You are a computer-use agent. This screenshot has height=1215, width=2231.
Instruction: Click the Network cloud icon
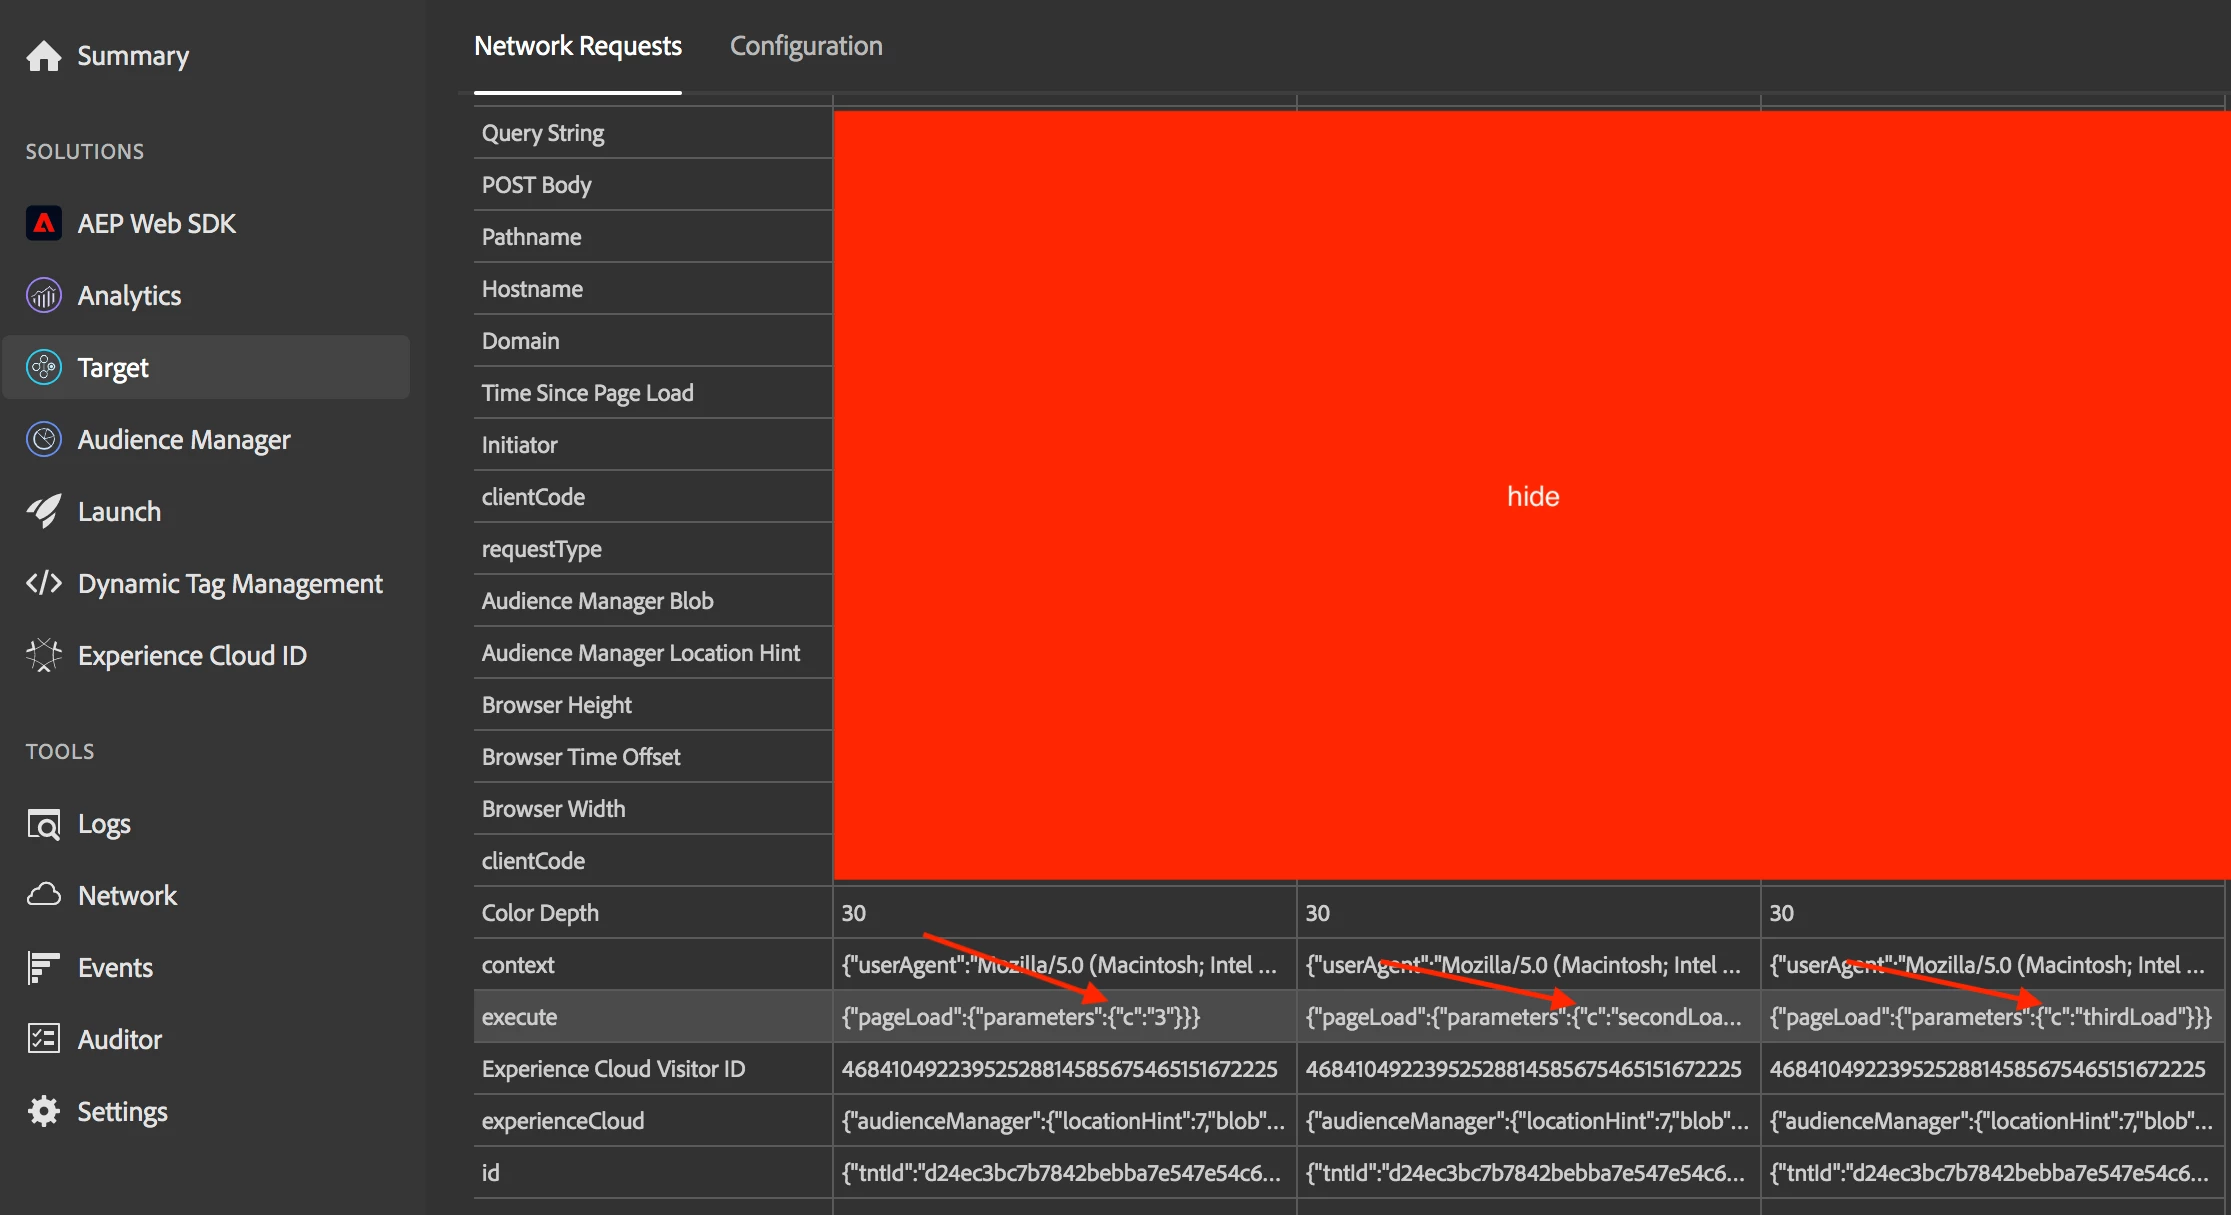click(x=43, y=895)
